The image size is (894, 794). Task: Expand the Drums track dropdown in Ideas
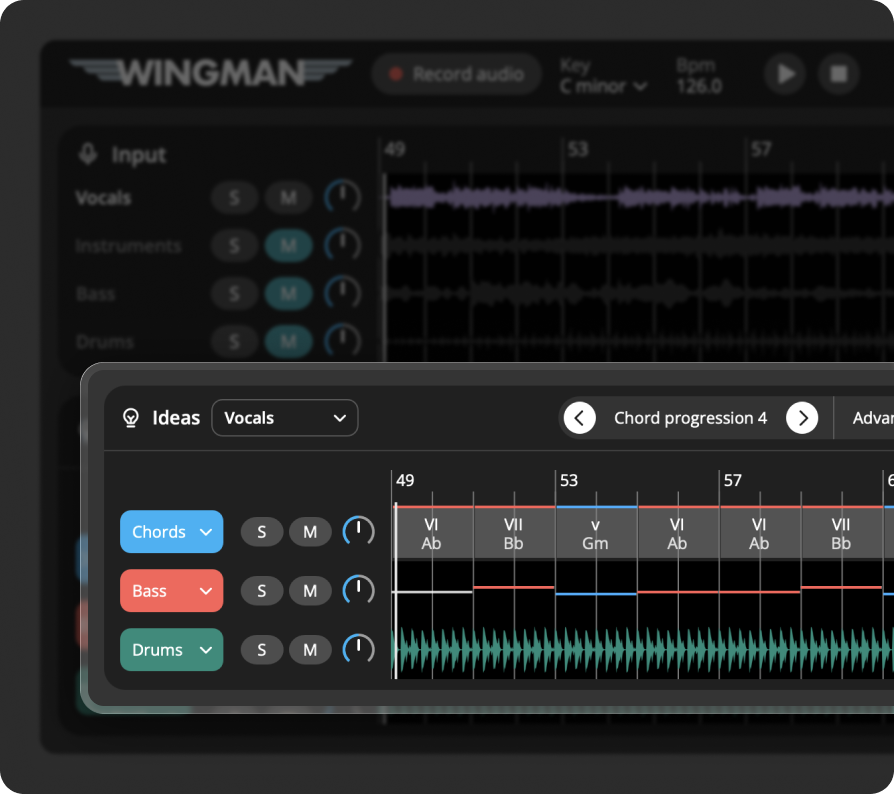coord(172,650)
